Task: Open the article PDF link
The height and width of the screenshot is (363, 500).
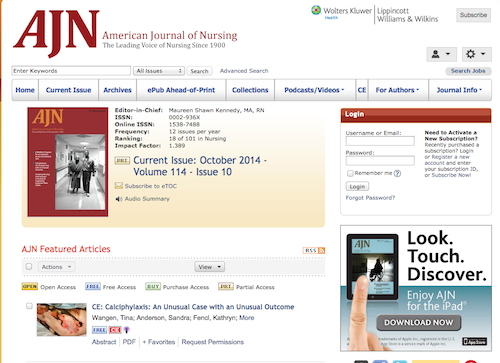Action: (129, 342)
